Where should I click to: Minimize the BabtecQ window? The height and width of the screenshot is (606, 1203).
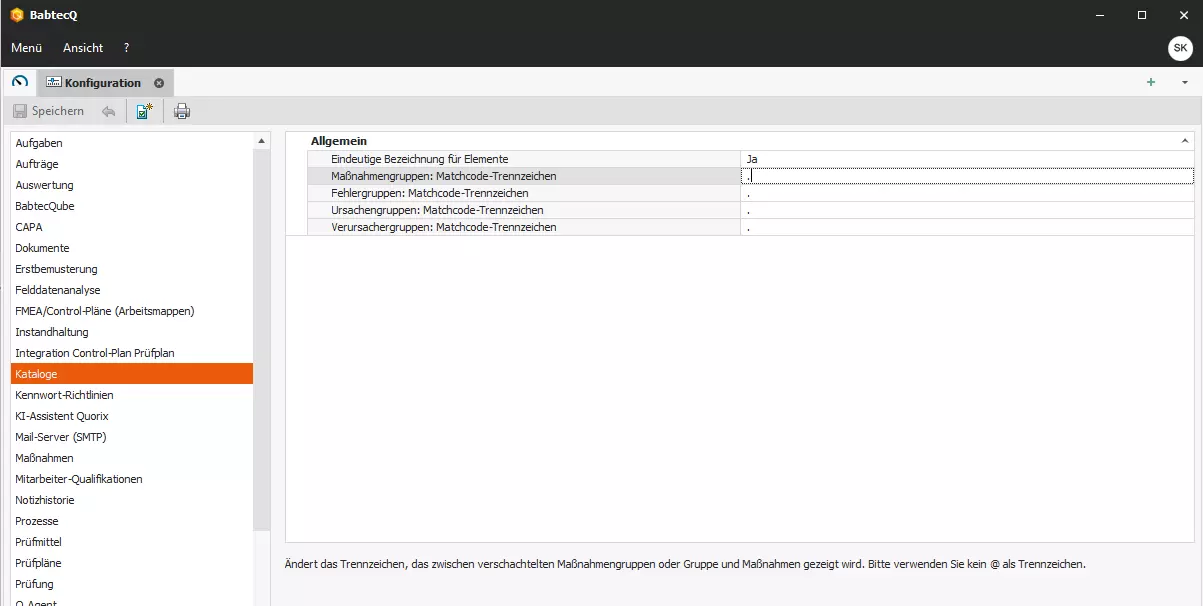pyautogui.click(x=1098, y=15)
